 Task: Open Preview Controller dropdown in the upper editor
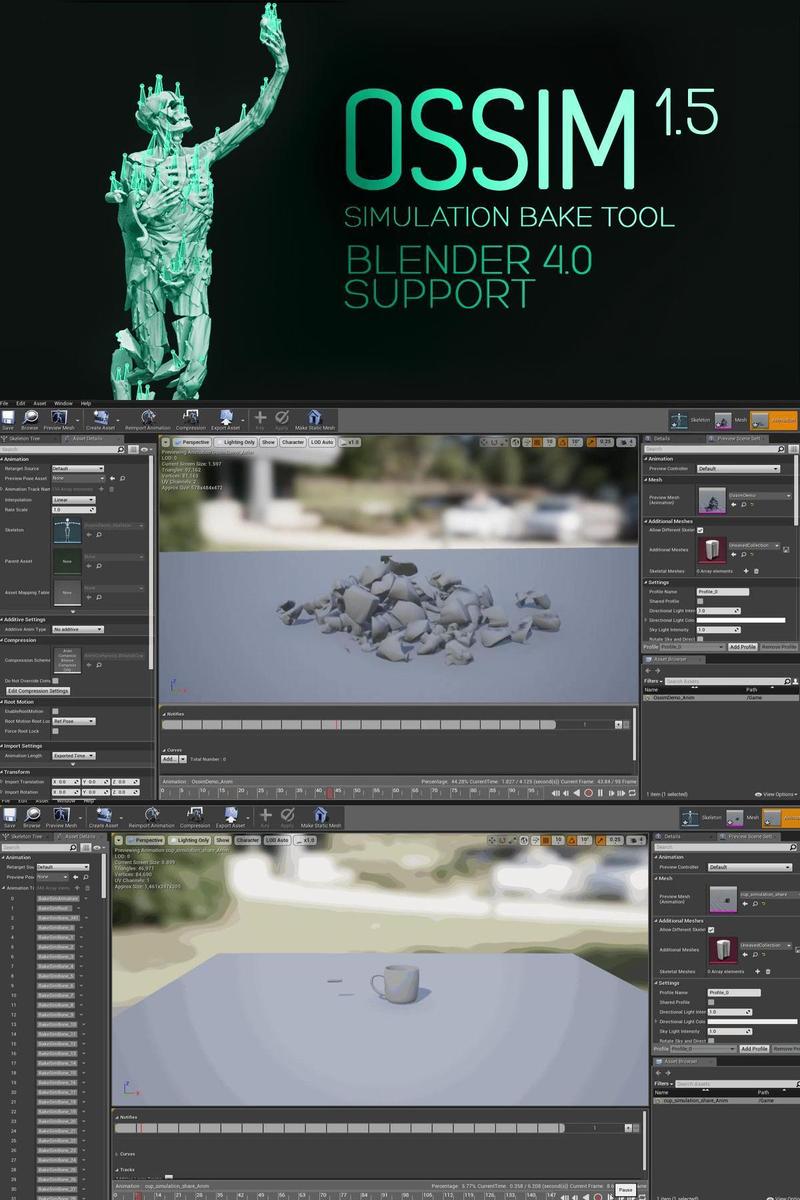coord(738,469)
